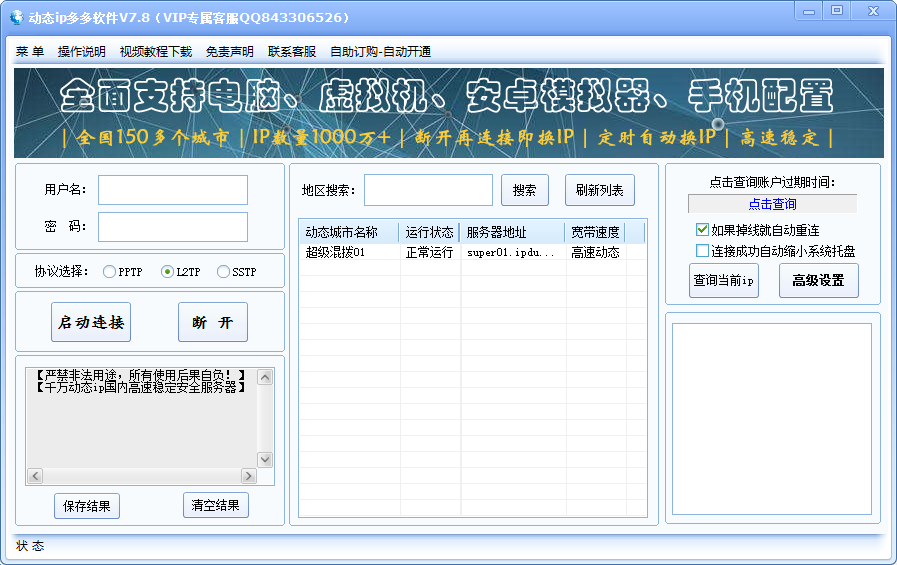Select the L2TP protocol option
This screenshot has height=565, width=897.
[167, 272]
